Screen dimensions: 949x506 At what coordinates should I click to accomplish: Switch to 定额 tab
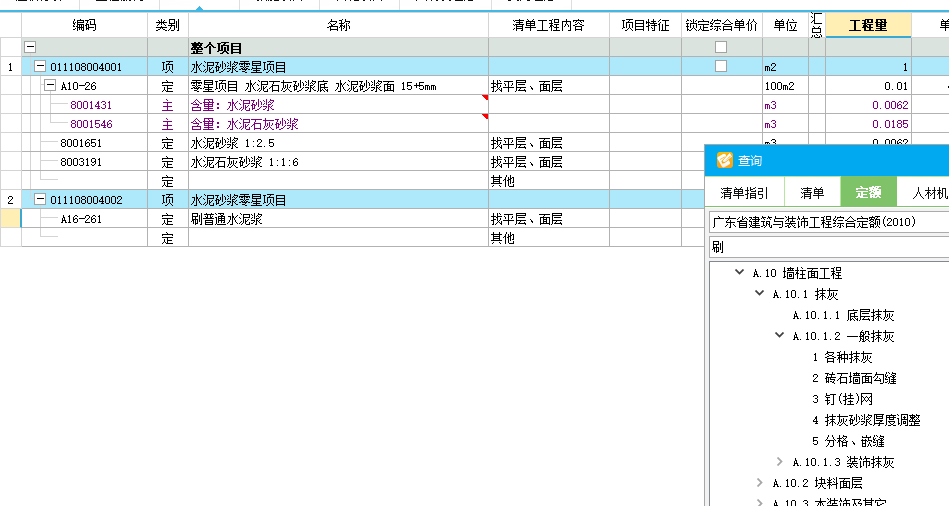(x=868, y=192)
